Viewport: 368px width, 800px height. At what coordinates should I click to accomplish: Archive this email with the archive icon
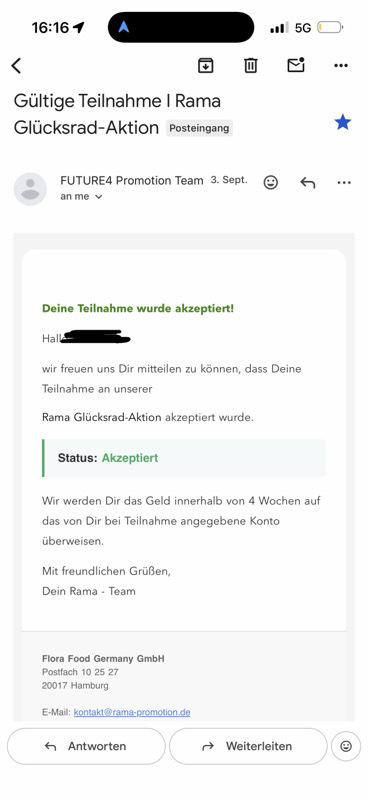(205, 65)
